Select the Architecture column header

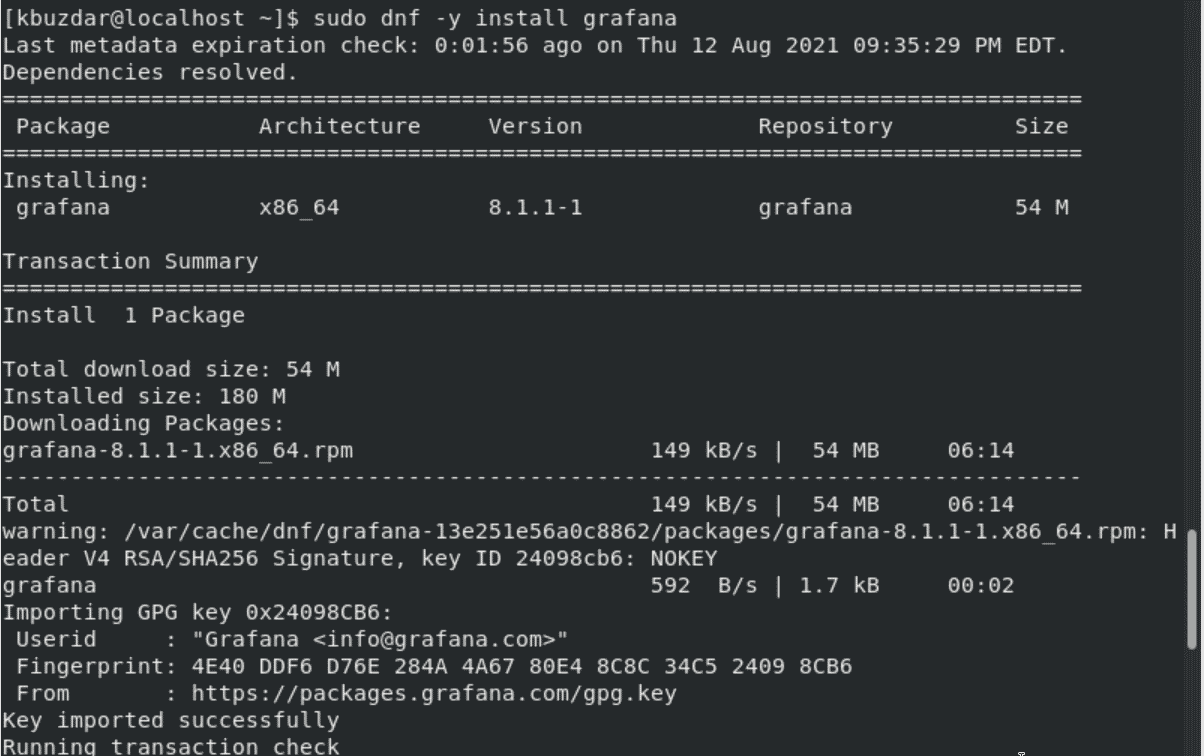340,126
